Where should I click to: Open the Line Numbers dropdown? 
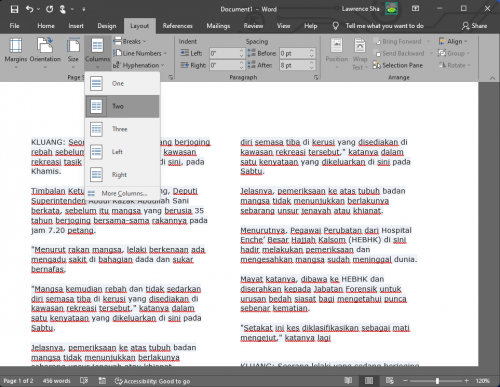(140, 53)
